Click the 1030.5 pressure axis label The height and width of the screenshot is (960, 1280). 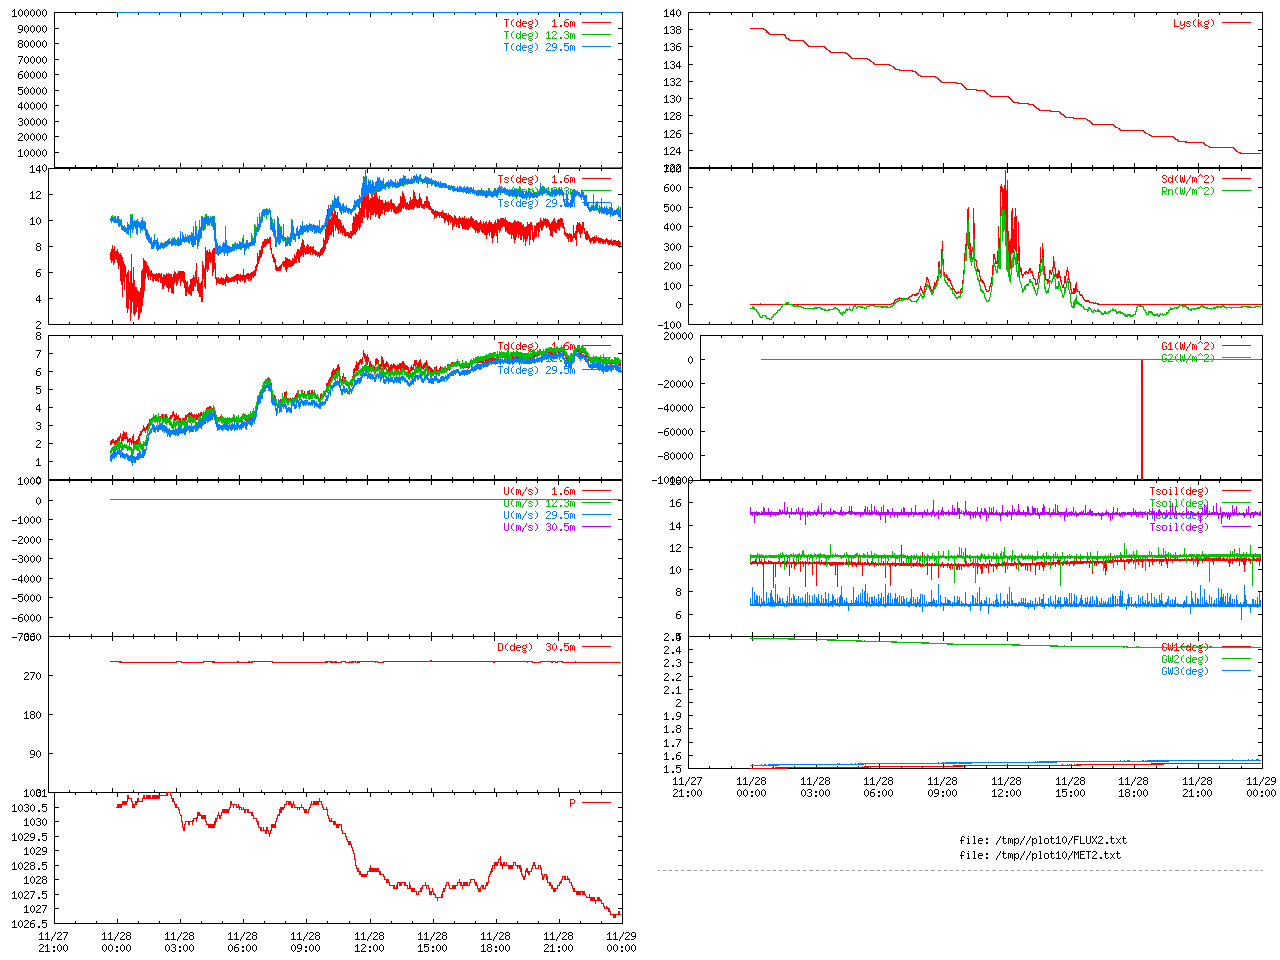click(x=29, y=808)
